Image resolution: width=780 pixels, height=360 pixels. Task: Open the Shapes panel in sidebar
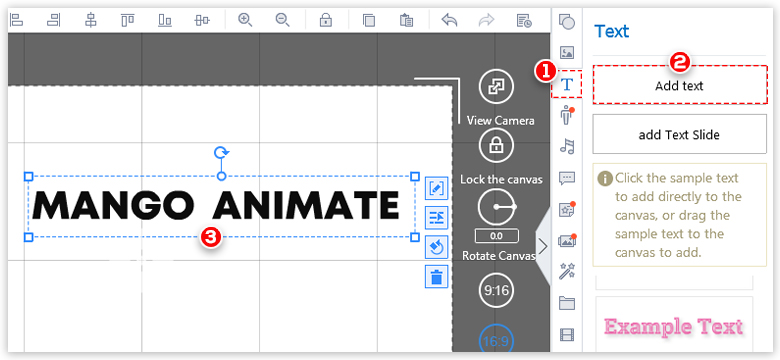click(x=567, y=22)
